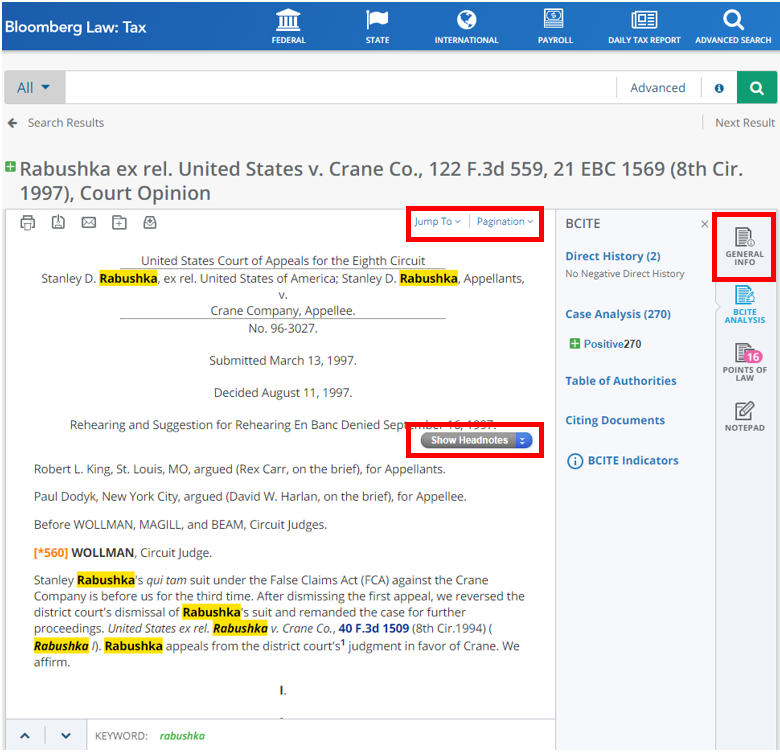Click the print icon in document toolbar
The height and width of the screenshot is (752, 780).
[28, 222]
